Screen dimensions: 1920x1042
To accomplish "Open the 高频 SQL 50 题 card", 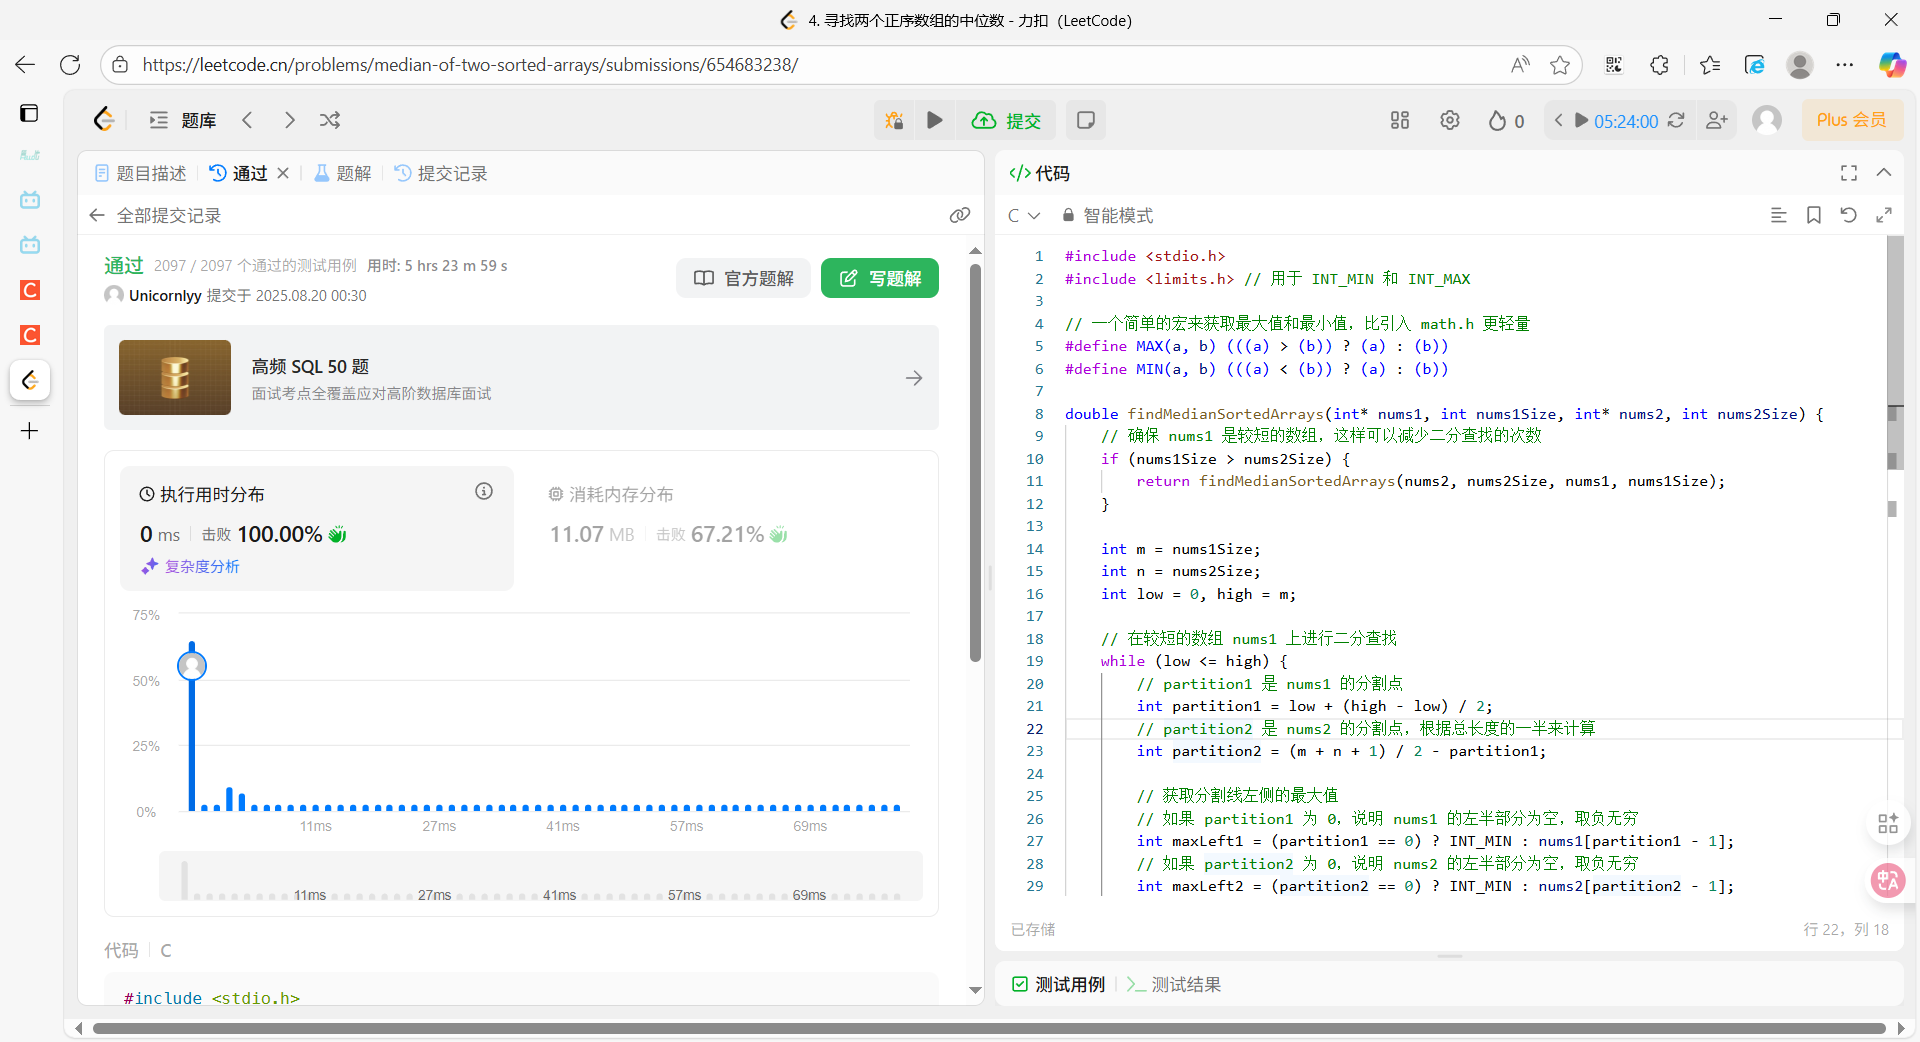I will [x=521, y=377].
